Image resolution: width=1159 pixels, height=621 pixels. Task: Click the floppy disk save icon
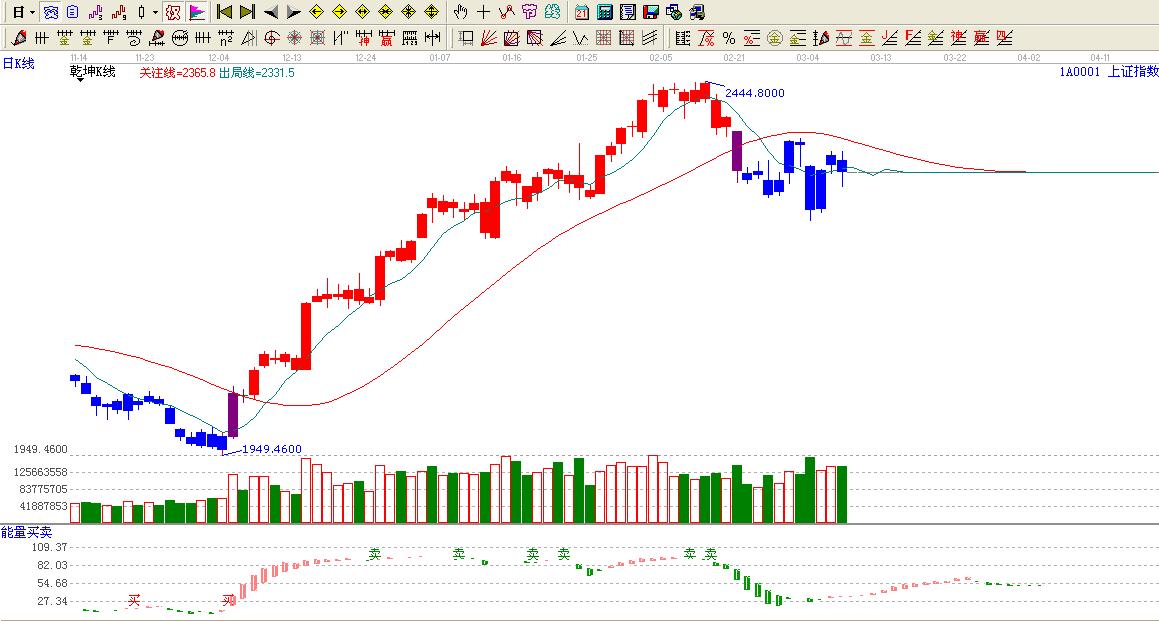(x=650, y=12)
